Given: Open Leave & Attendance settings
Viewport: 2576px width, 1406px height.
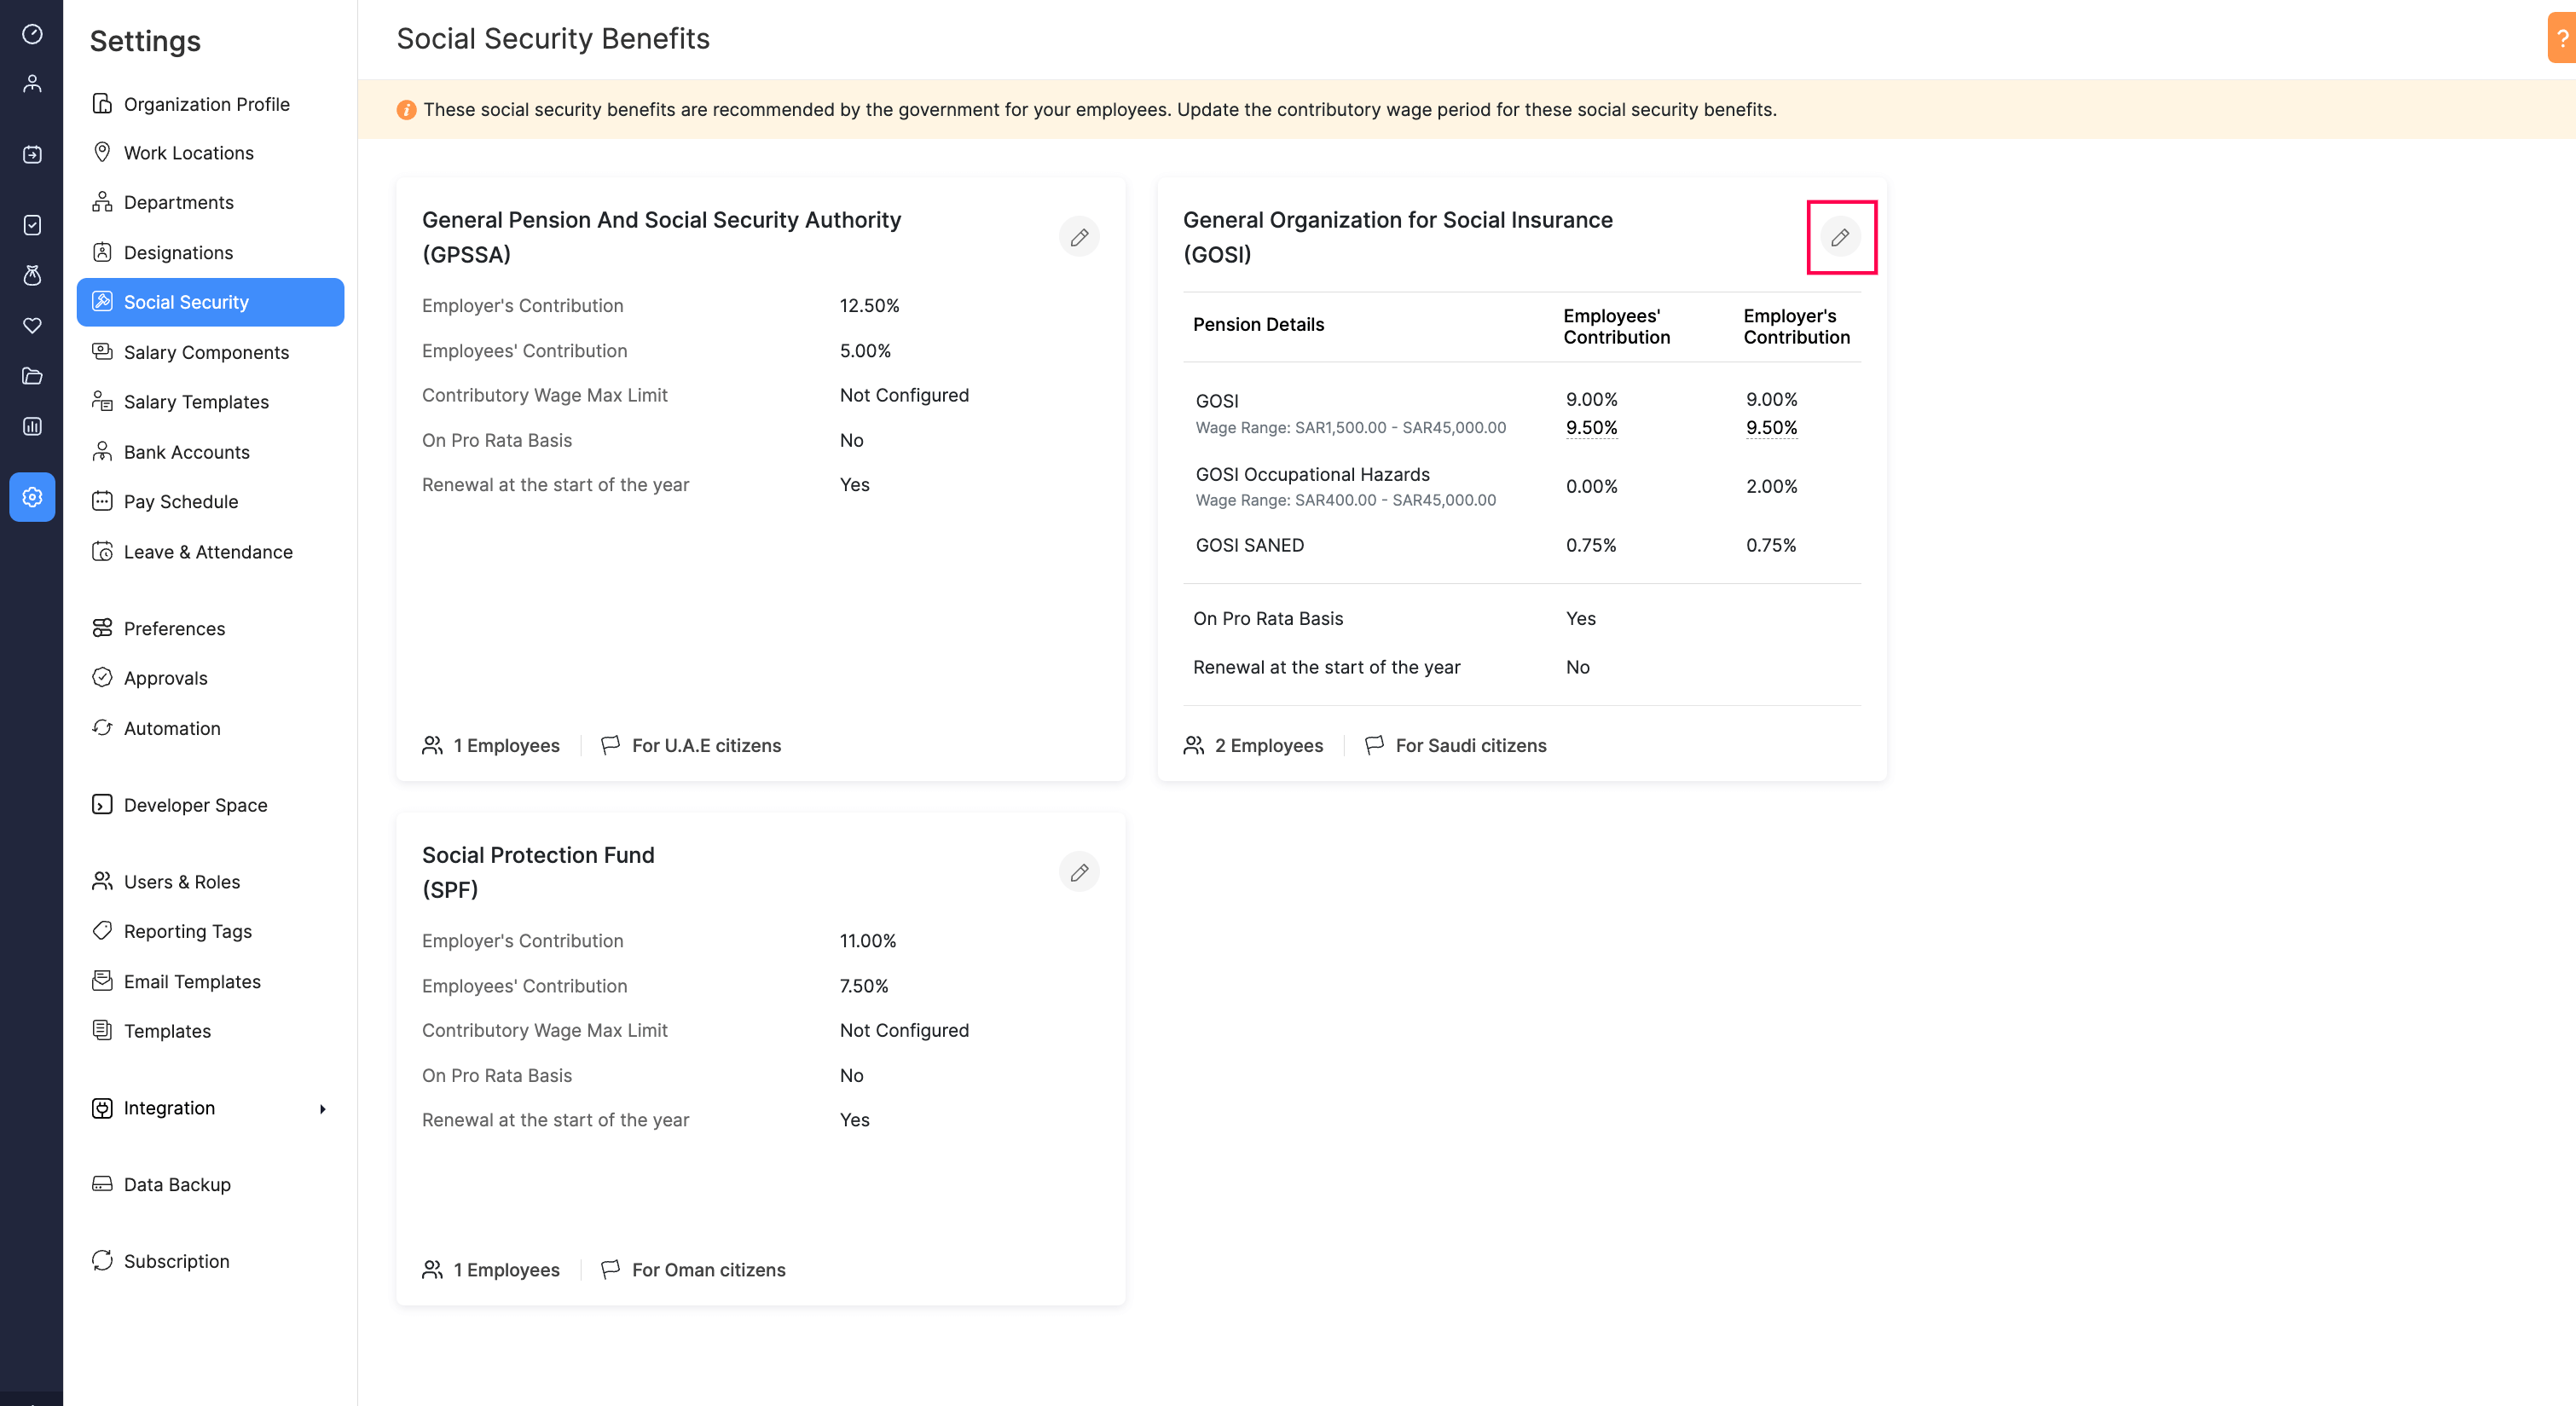Looking at the screenshot, I should pyautogui.click(x=208, y=552).
